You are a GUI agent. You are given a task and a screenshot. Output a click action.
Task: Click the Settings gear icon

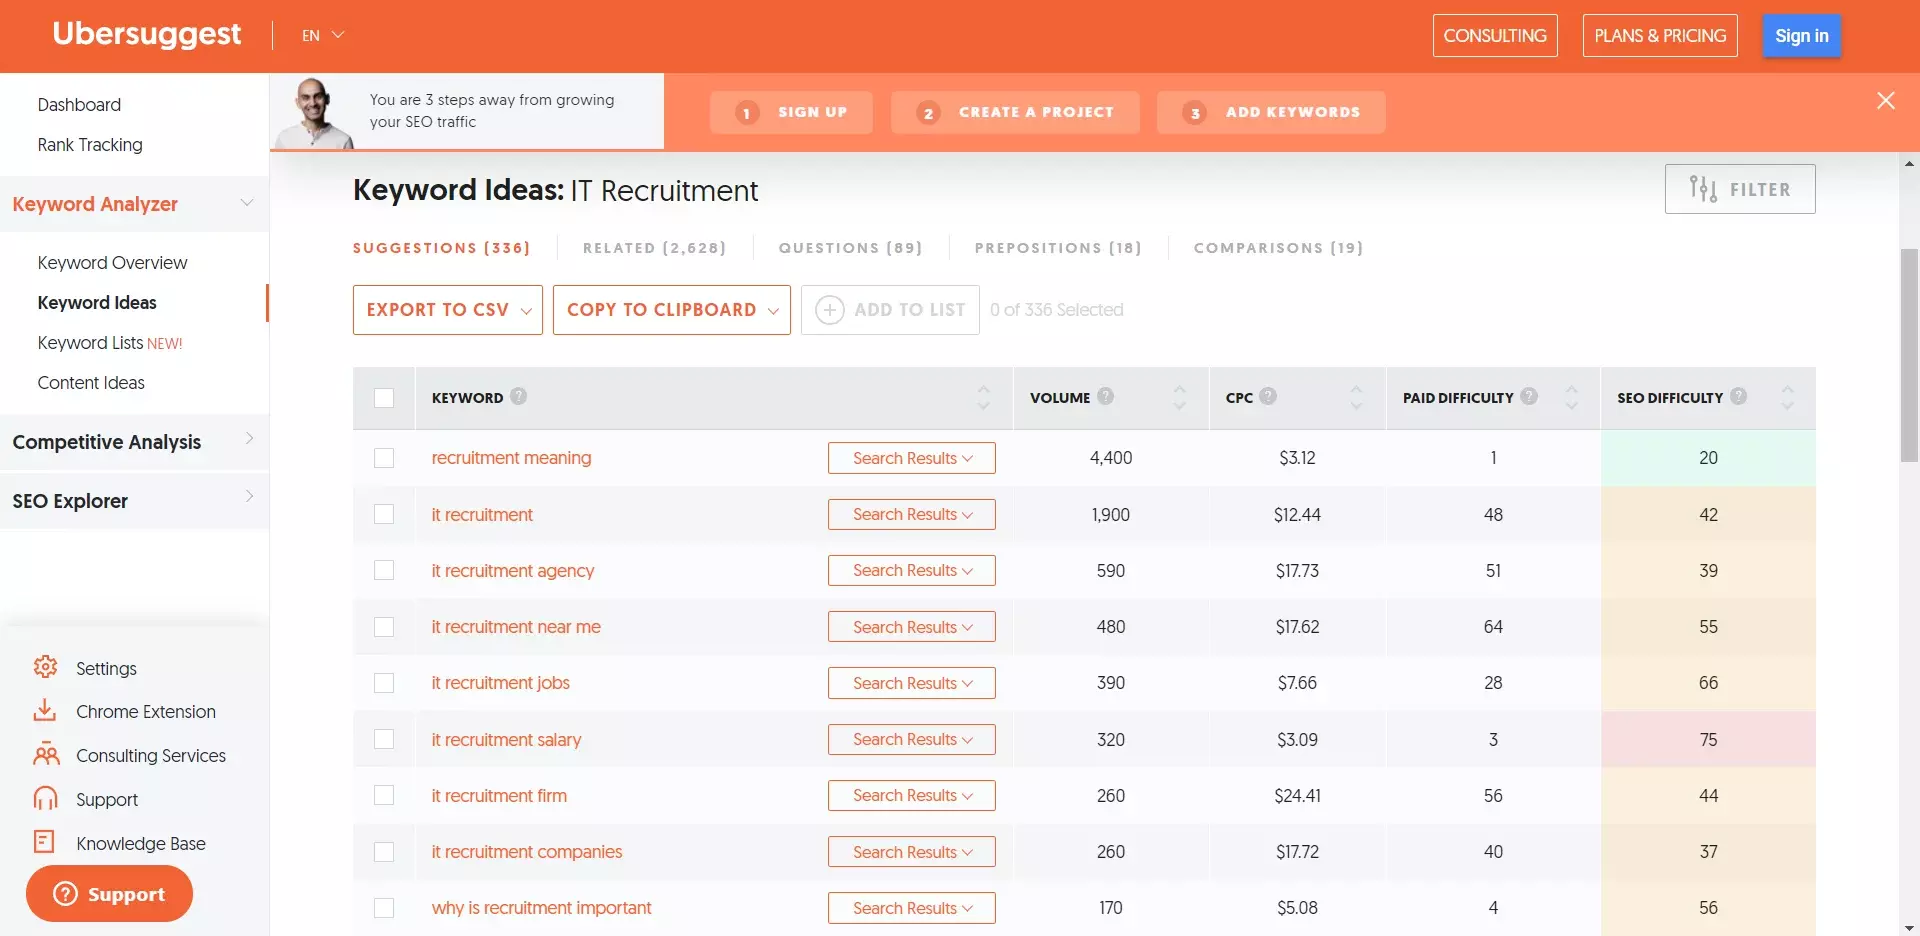pyautogui.click(x=45, y=667)
